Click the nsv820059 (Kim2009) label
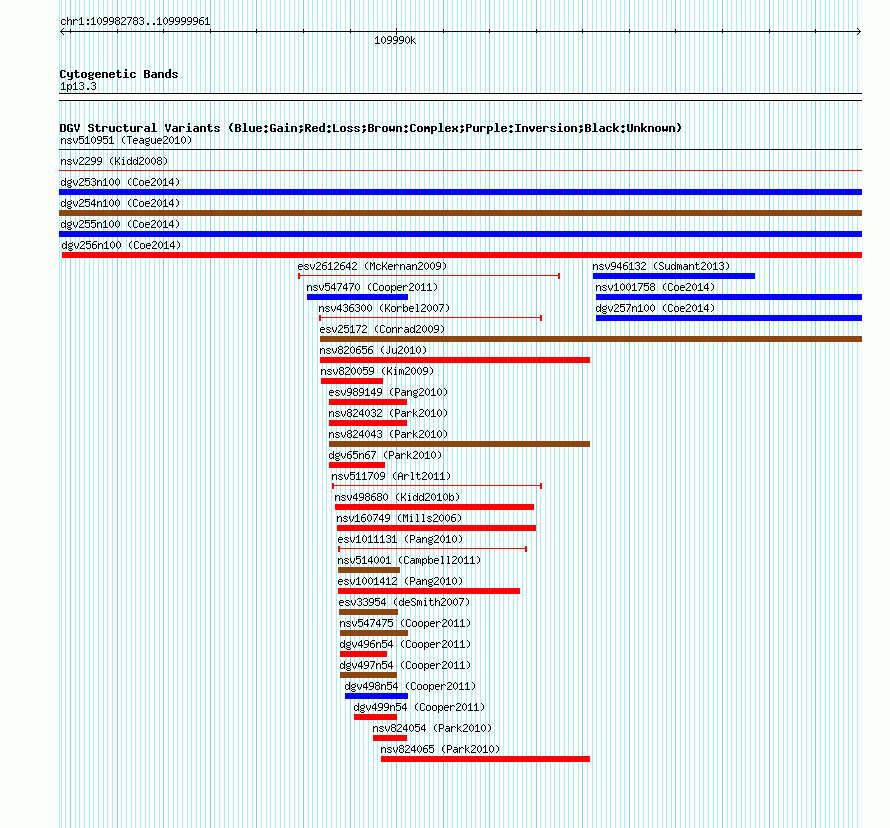This screenshot has height=828, width=890. click(377, 371)
